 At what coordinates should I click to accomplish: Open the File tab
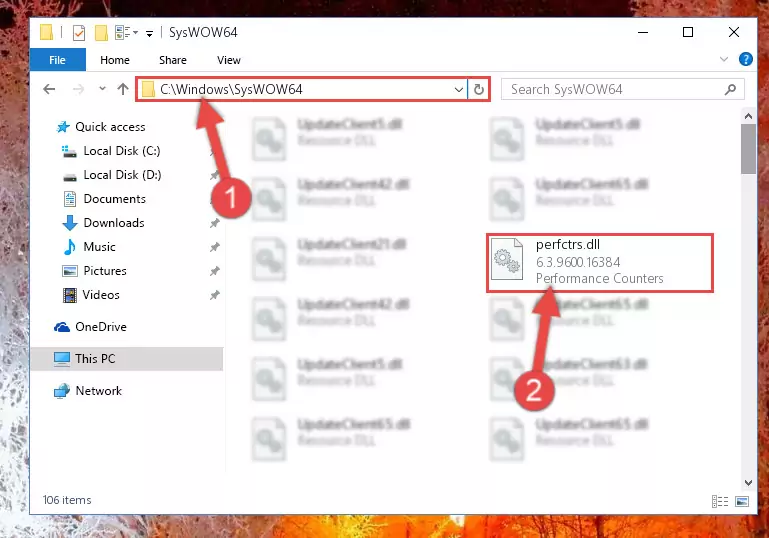(57, 60)
